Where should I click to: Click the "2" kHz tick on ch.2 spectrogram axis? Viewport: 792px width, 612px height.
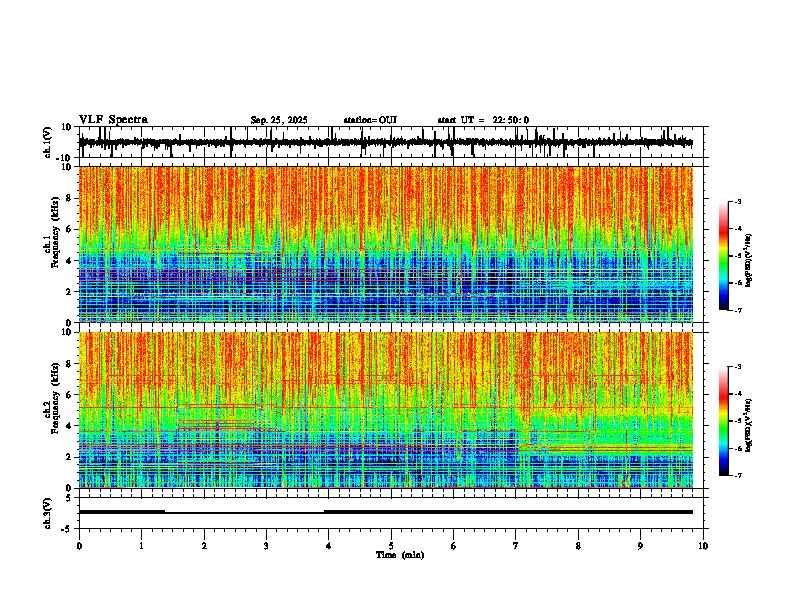click(69, 457)
